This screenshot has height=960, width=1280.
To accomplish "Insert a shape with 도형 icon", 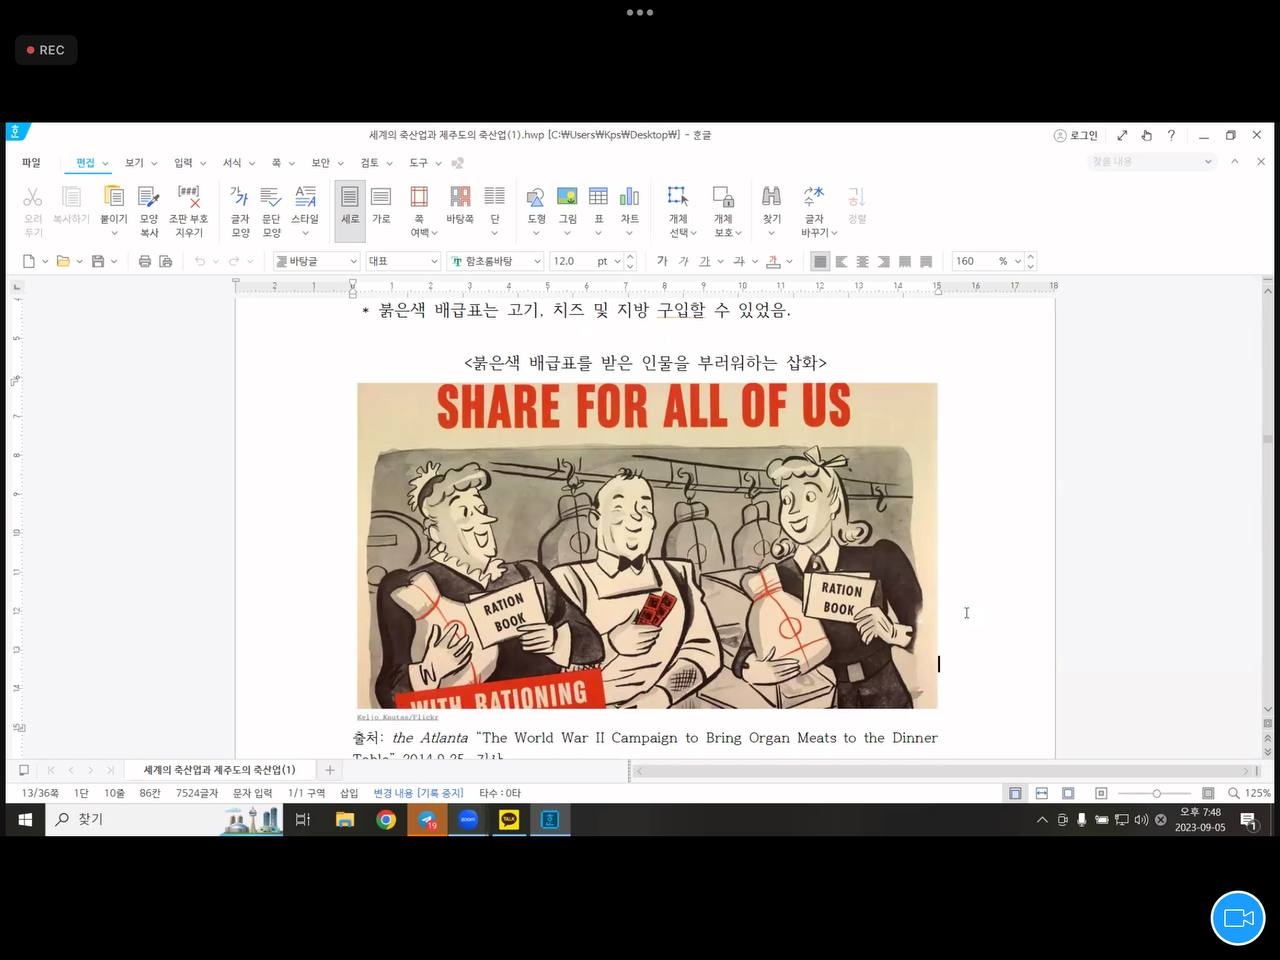I will pos(536,197).
